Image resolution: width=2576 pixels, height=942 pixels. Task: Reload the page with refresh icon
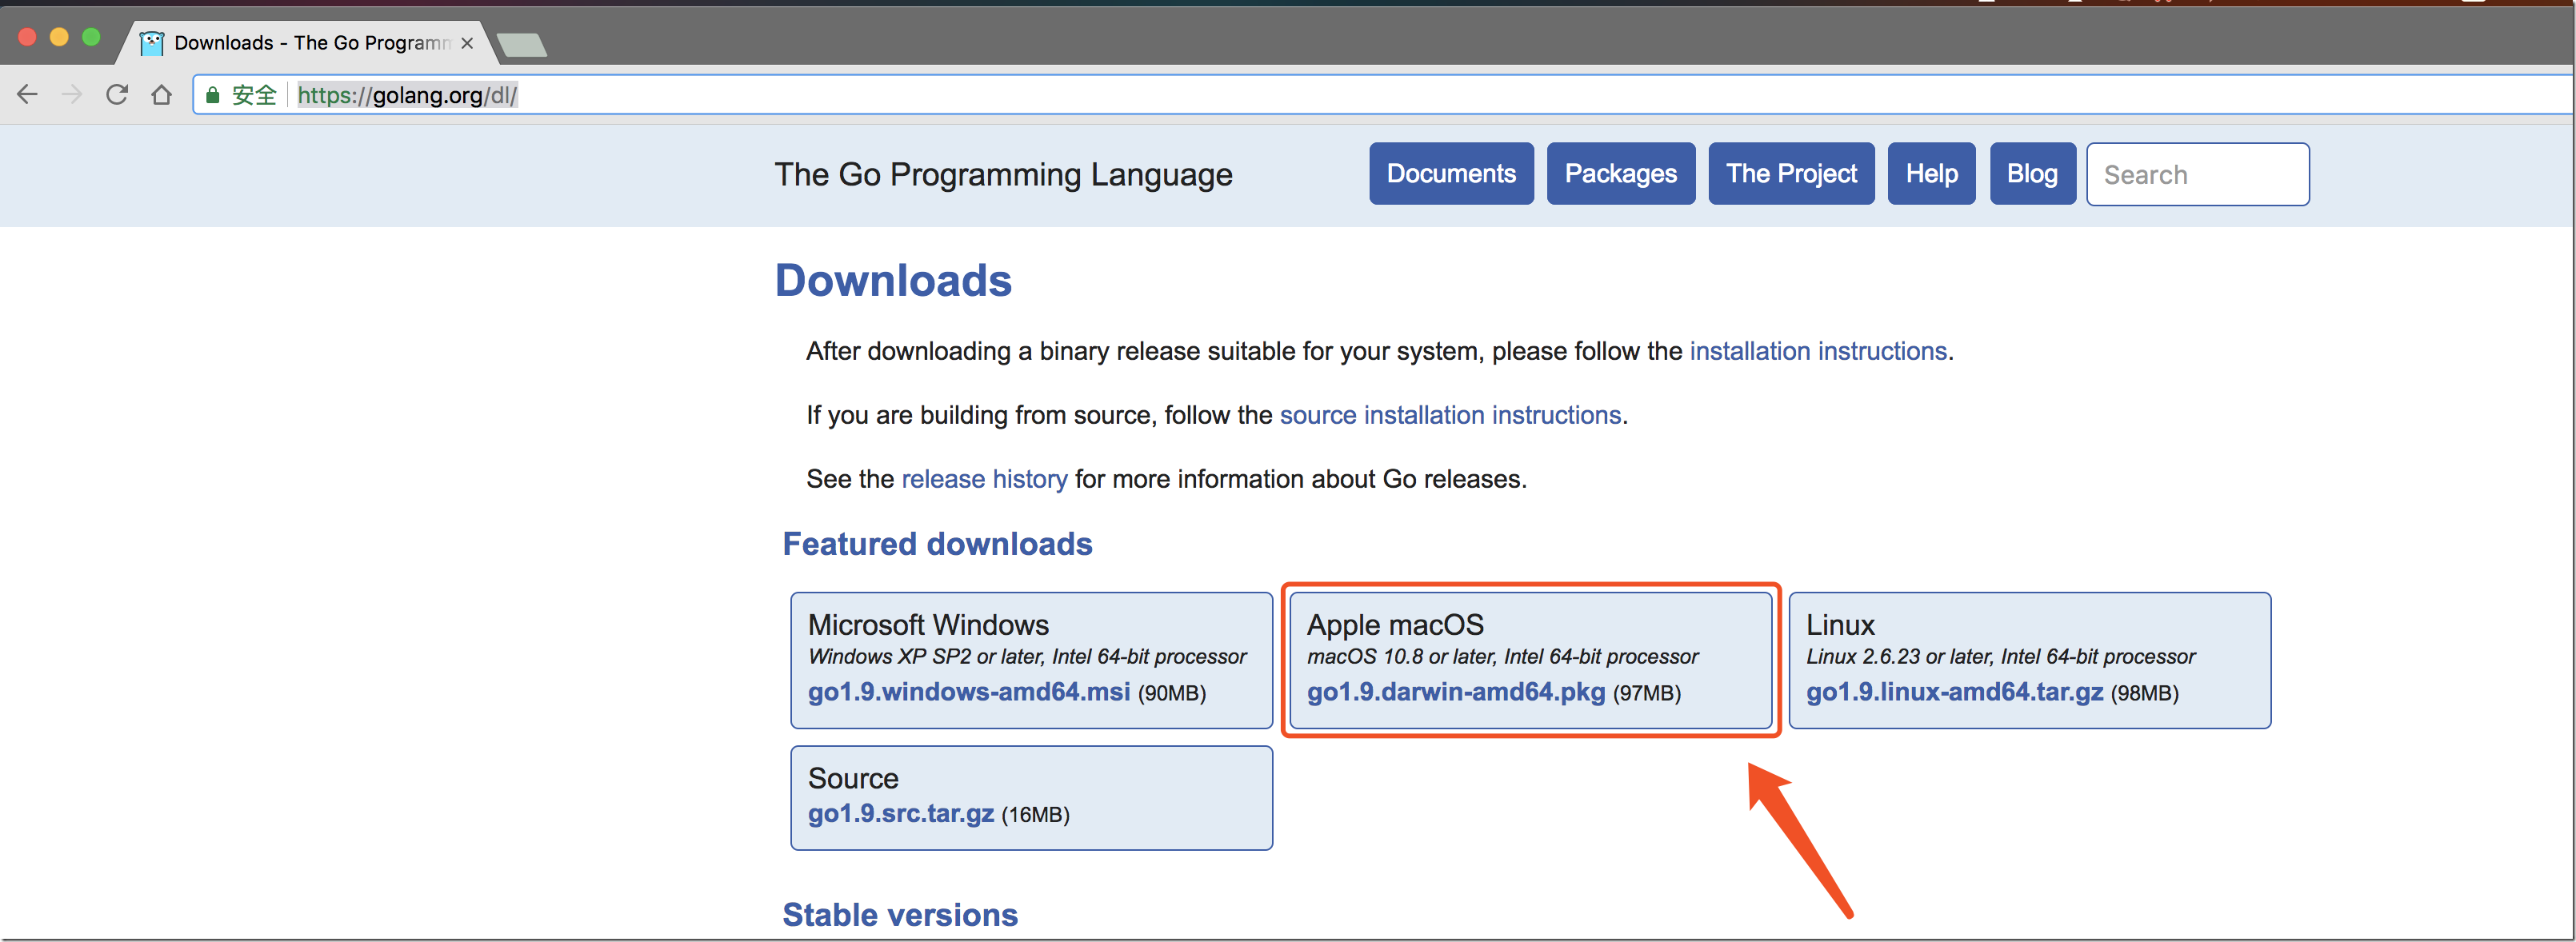point(117,95)
